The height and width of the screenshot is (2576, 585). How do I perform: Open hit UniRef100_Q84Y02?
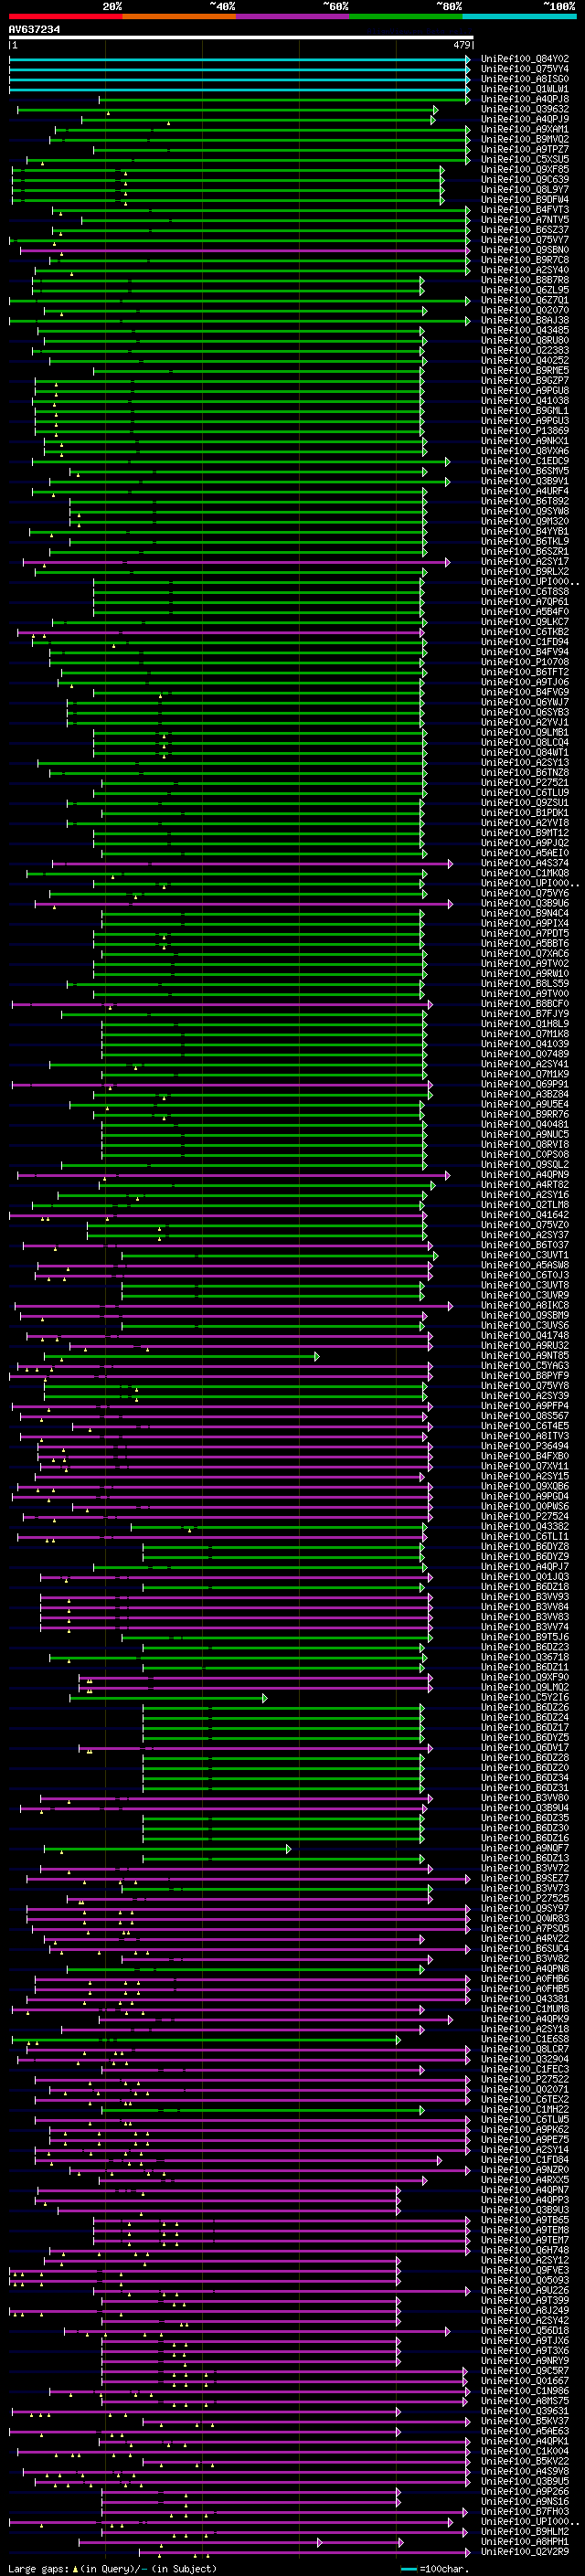(x=525, y=59)
